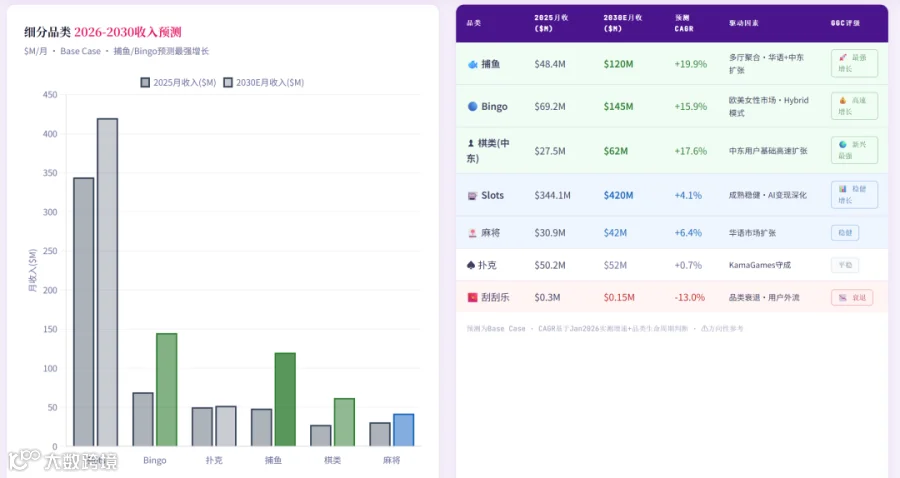Click the slot machine icon beside Slots
This screenshot has width=900, height=478.
pos(472,196)
